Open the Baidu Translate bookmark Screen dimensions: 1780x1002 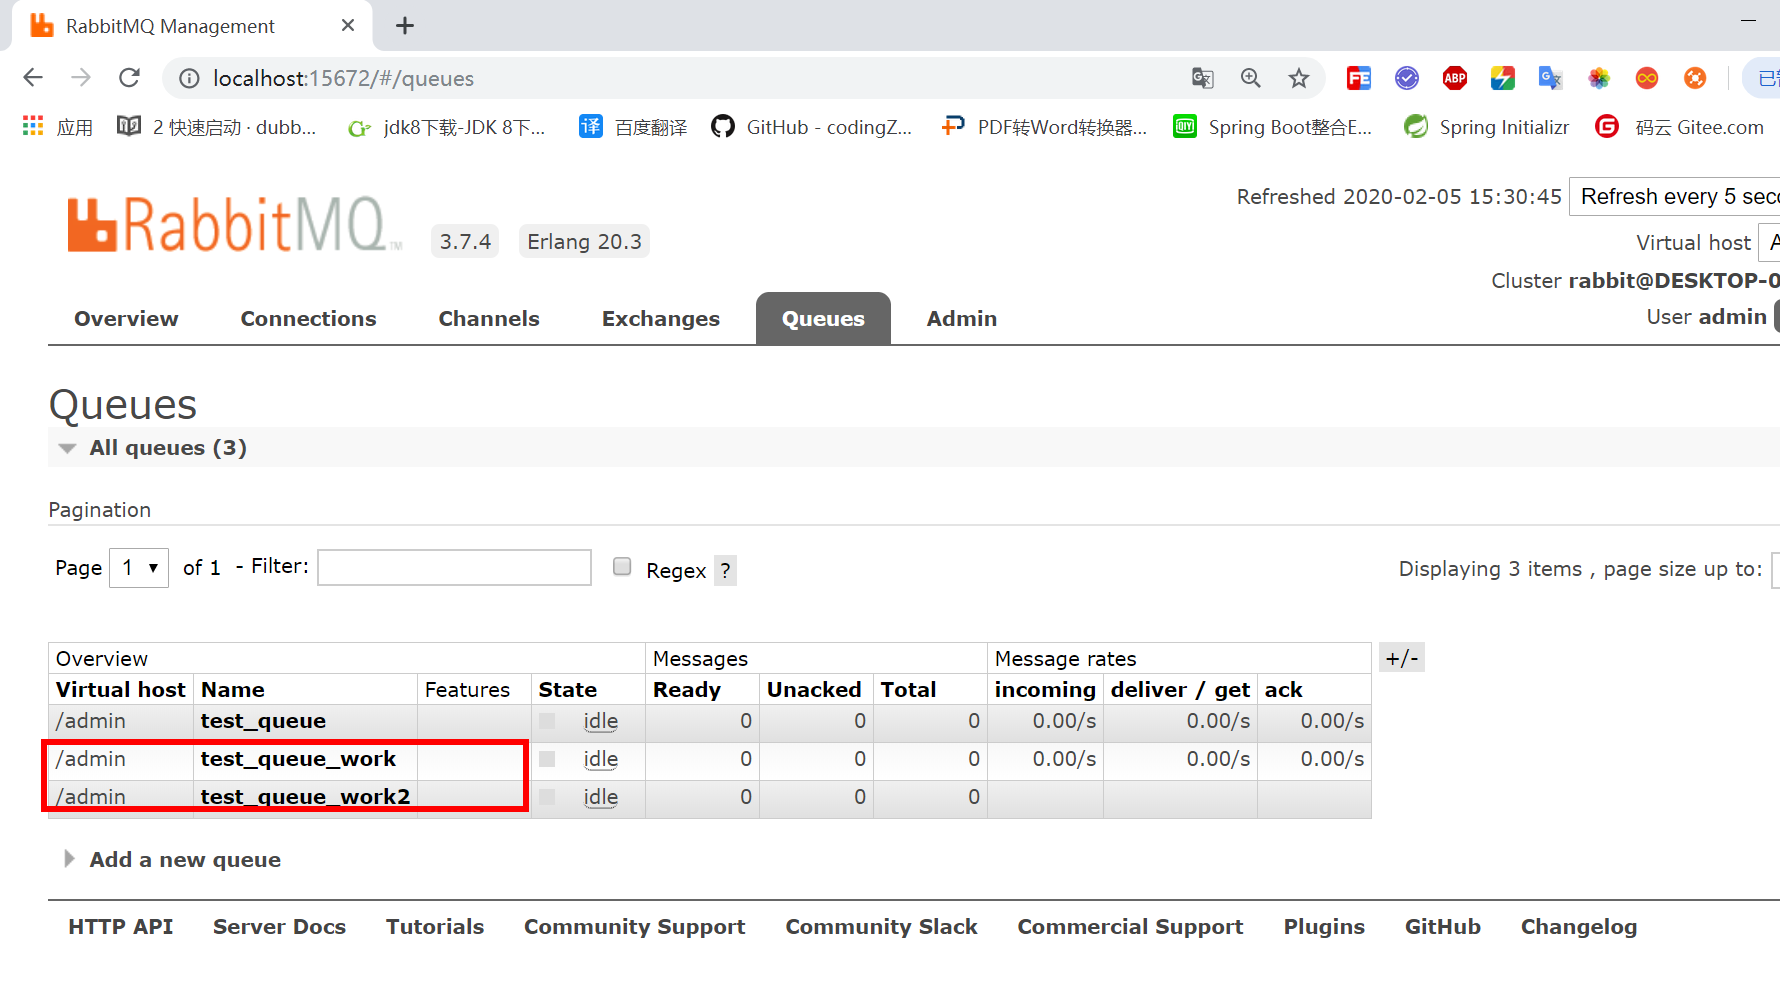click(634, 127)
